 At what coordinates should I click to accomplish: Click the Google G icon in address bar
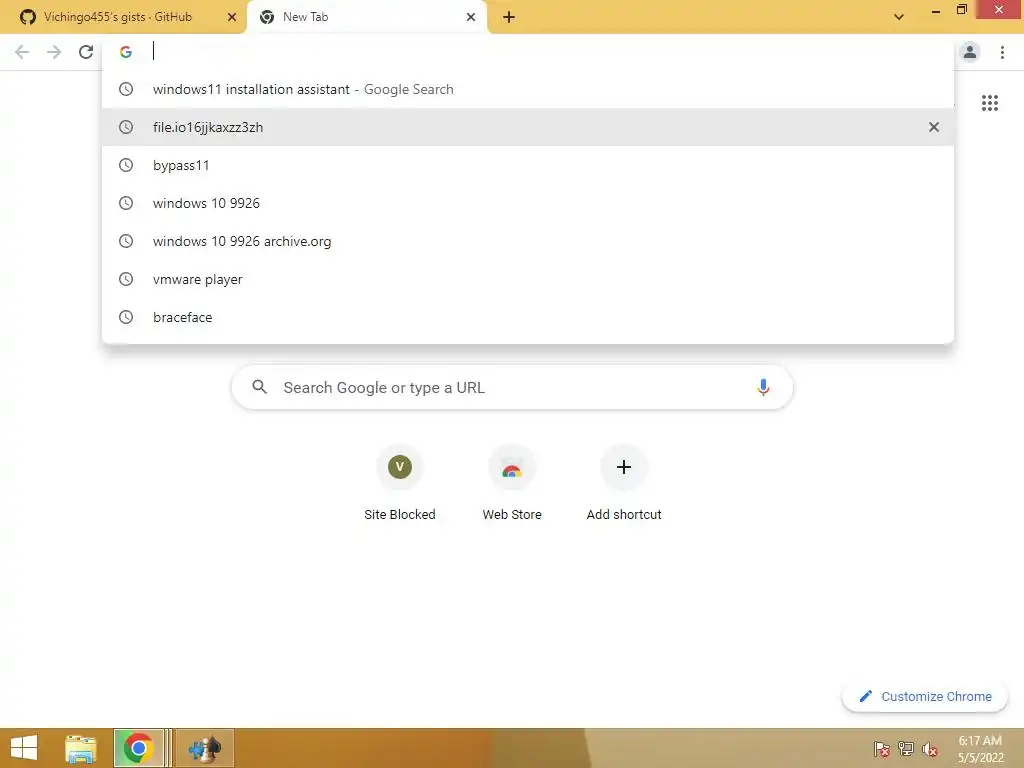[126, 52]
